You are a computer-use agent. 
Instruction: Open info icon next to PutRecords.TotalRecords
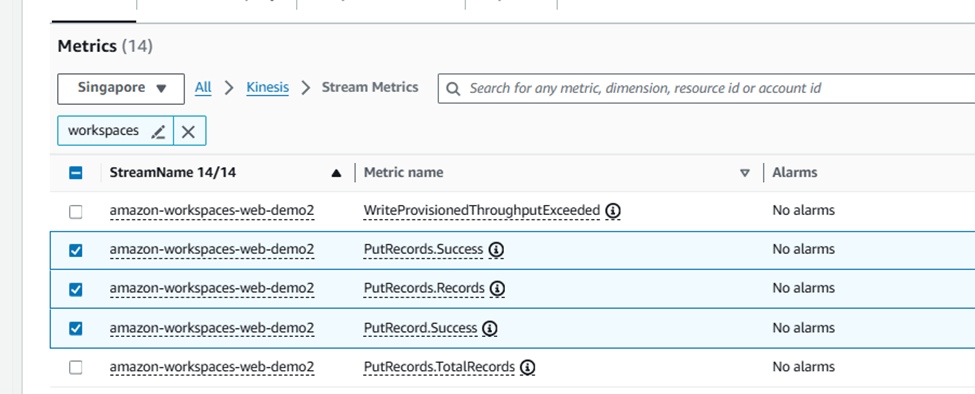pos(528,368)
